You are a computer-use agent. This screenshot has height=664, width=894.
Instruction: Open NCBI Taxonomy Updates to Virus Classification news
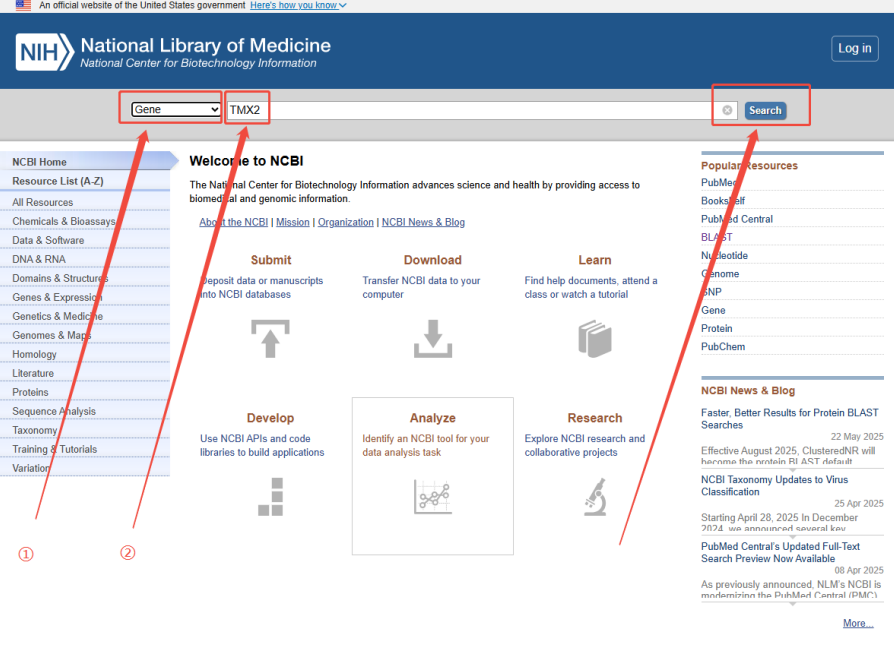tap(774, 486)
